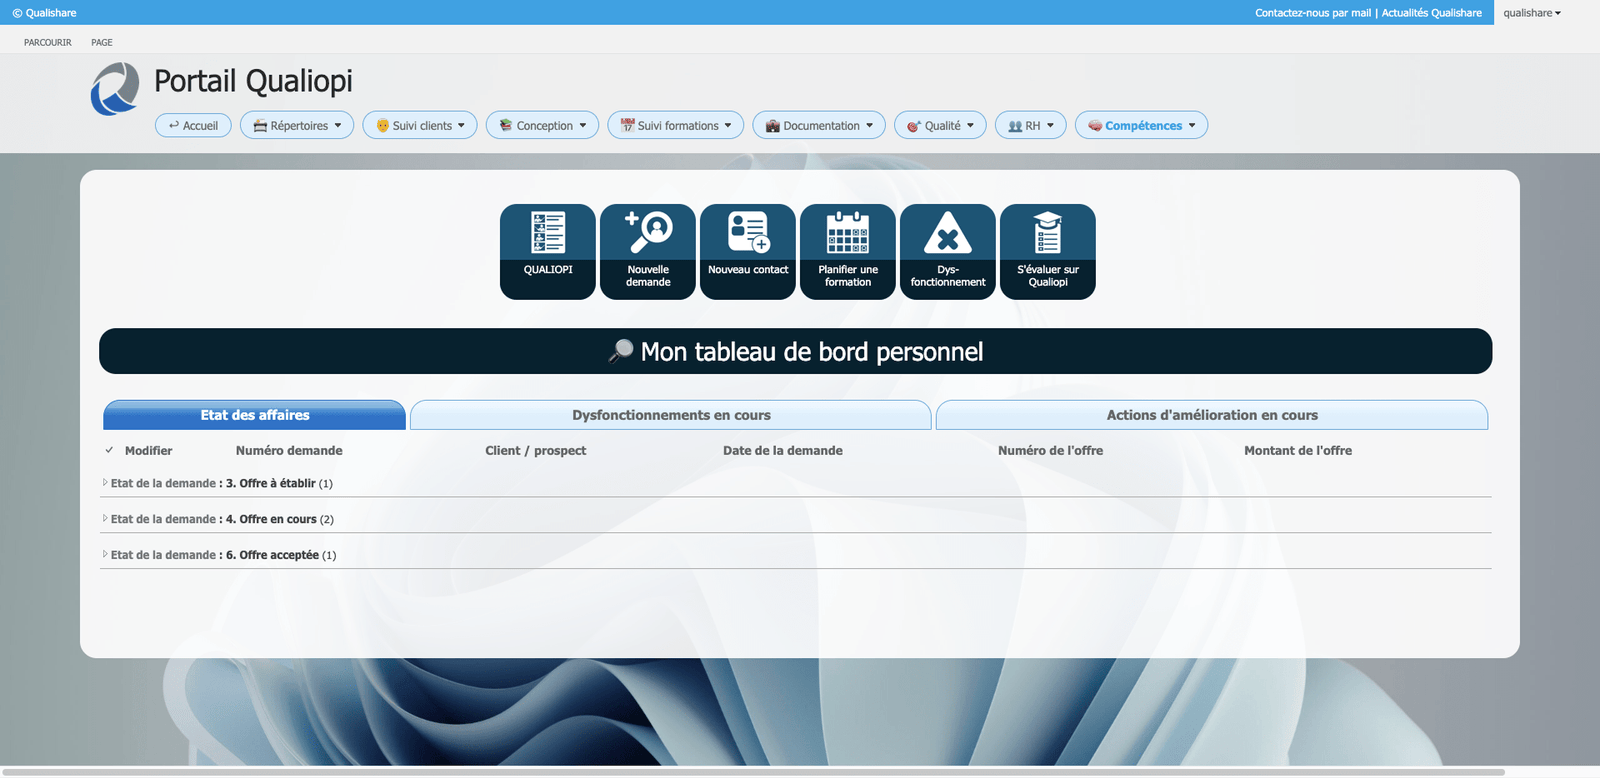Viewport: 1600px width, 778px height.
Task: Click the horizontal scrollbar at page bottom
Action: [x=752, y=772]
